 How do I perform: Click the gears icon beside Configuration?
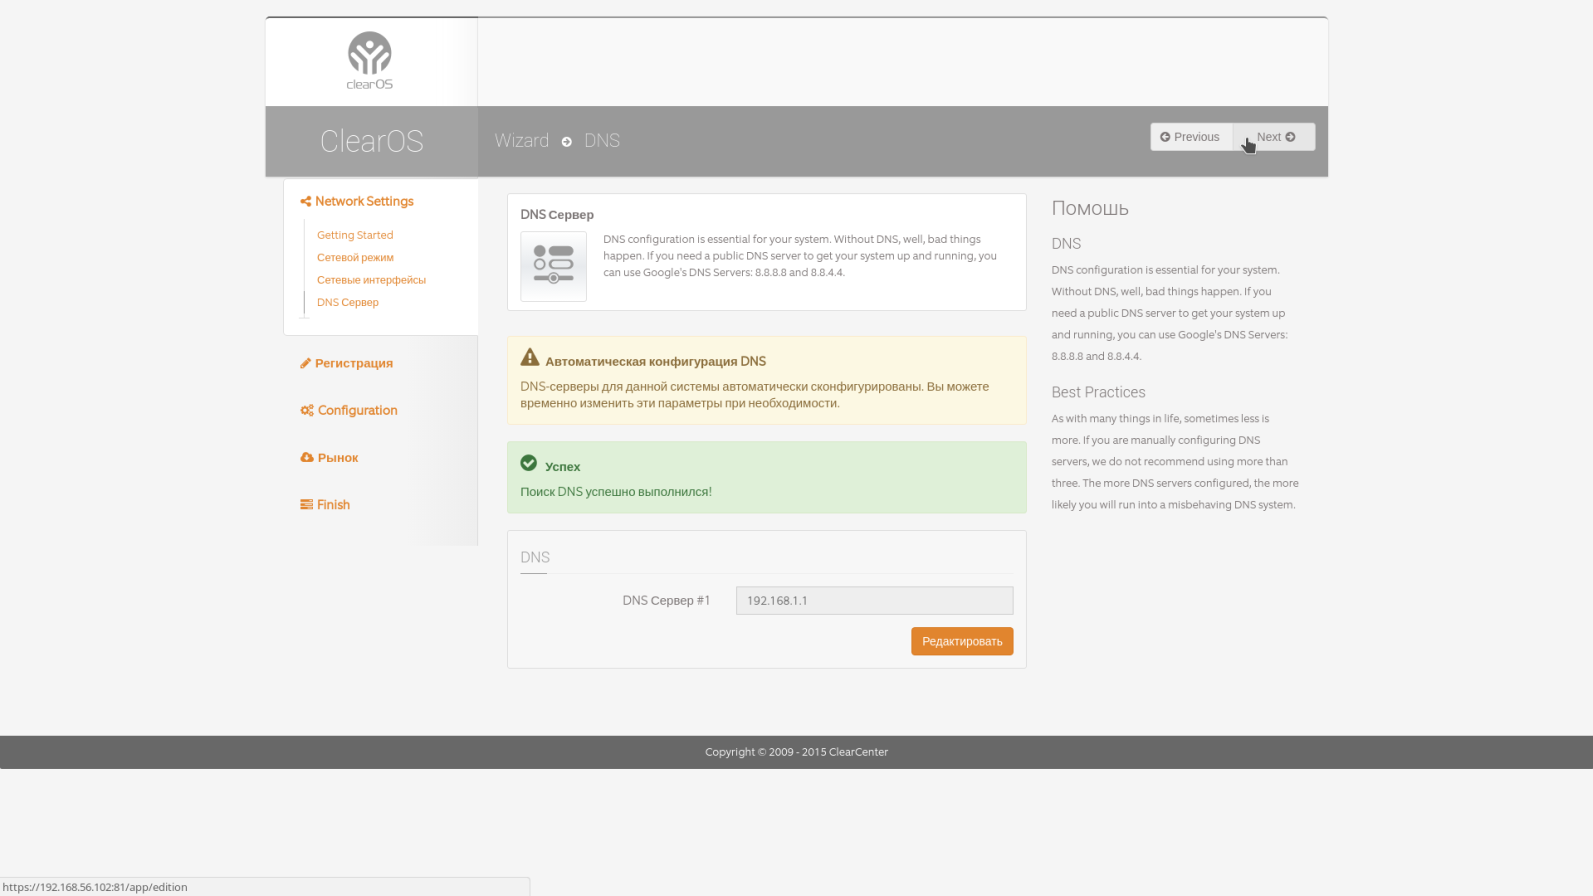click(x=307, y=411)
